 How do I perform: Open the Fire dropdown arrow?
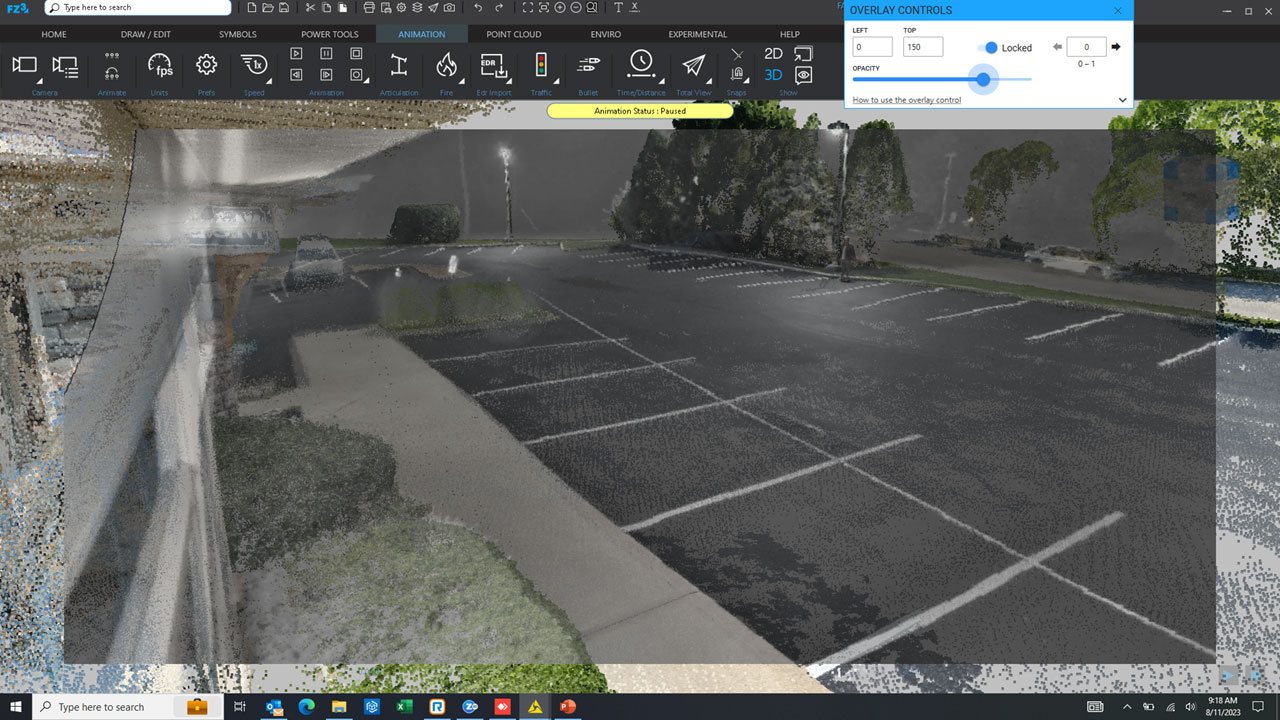460,80
